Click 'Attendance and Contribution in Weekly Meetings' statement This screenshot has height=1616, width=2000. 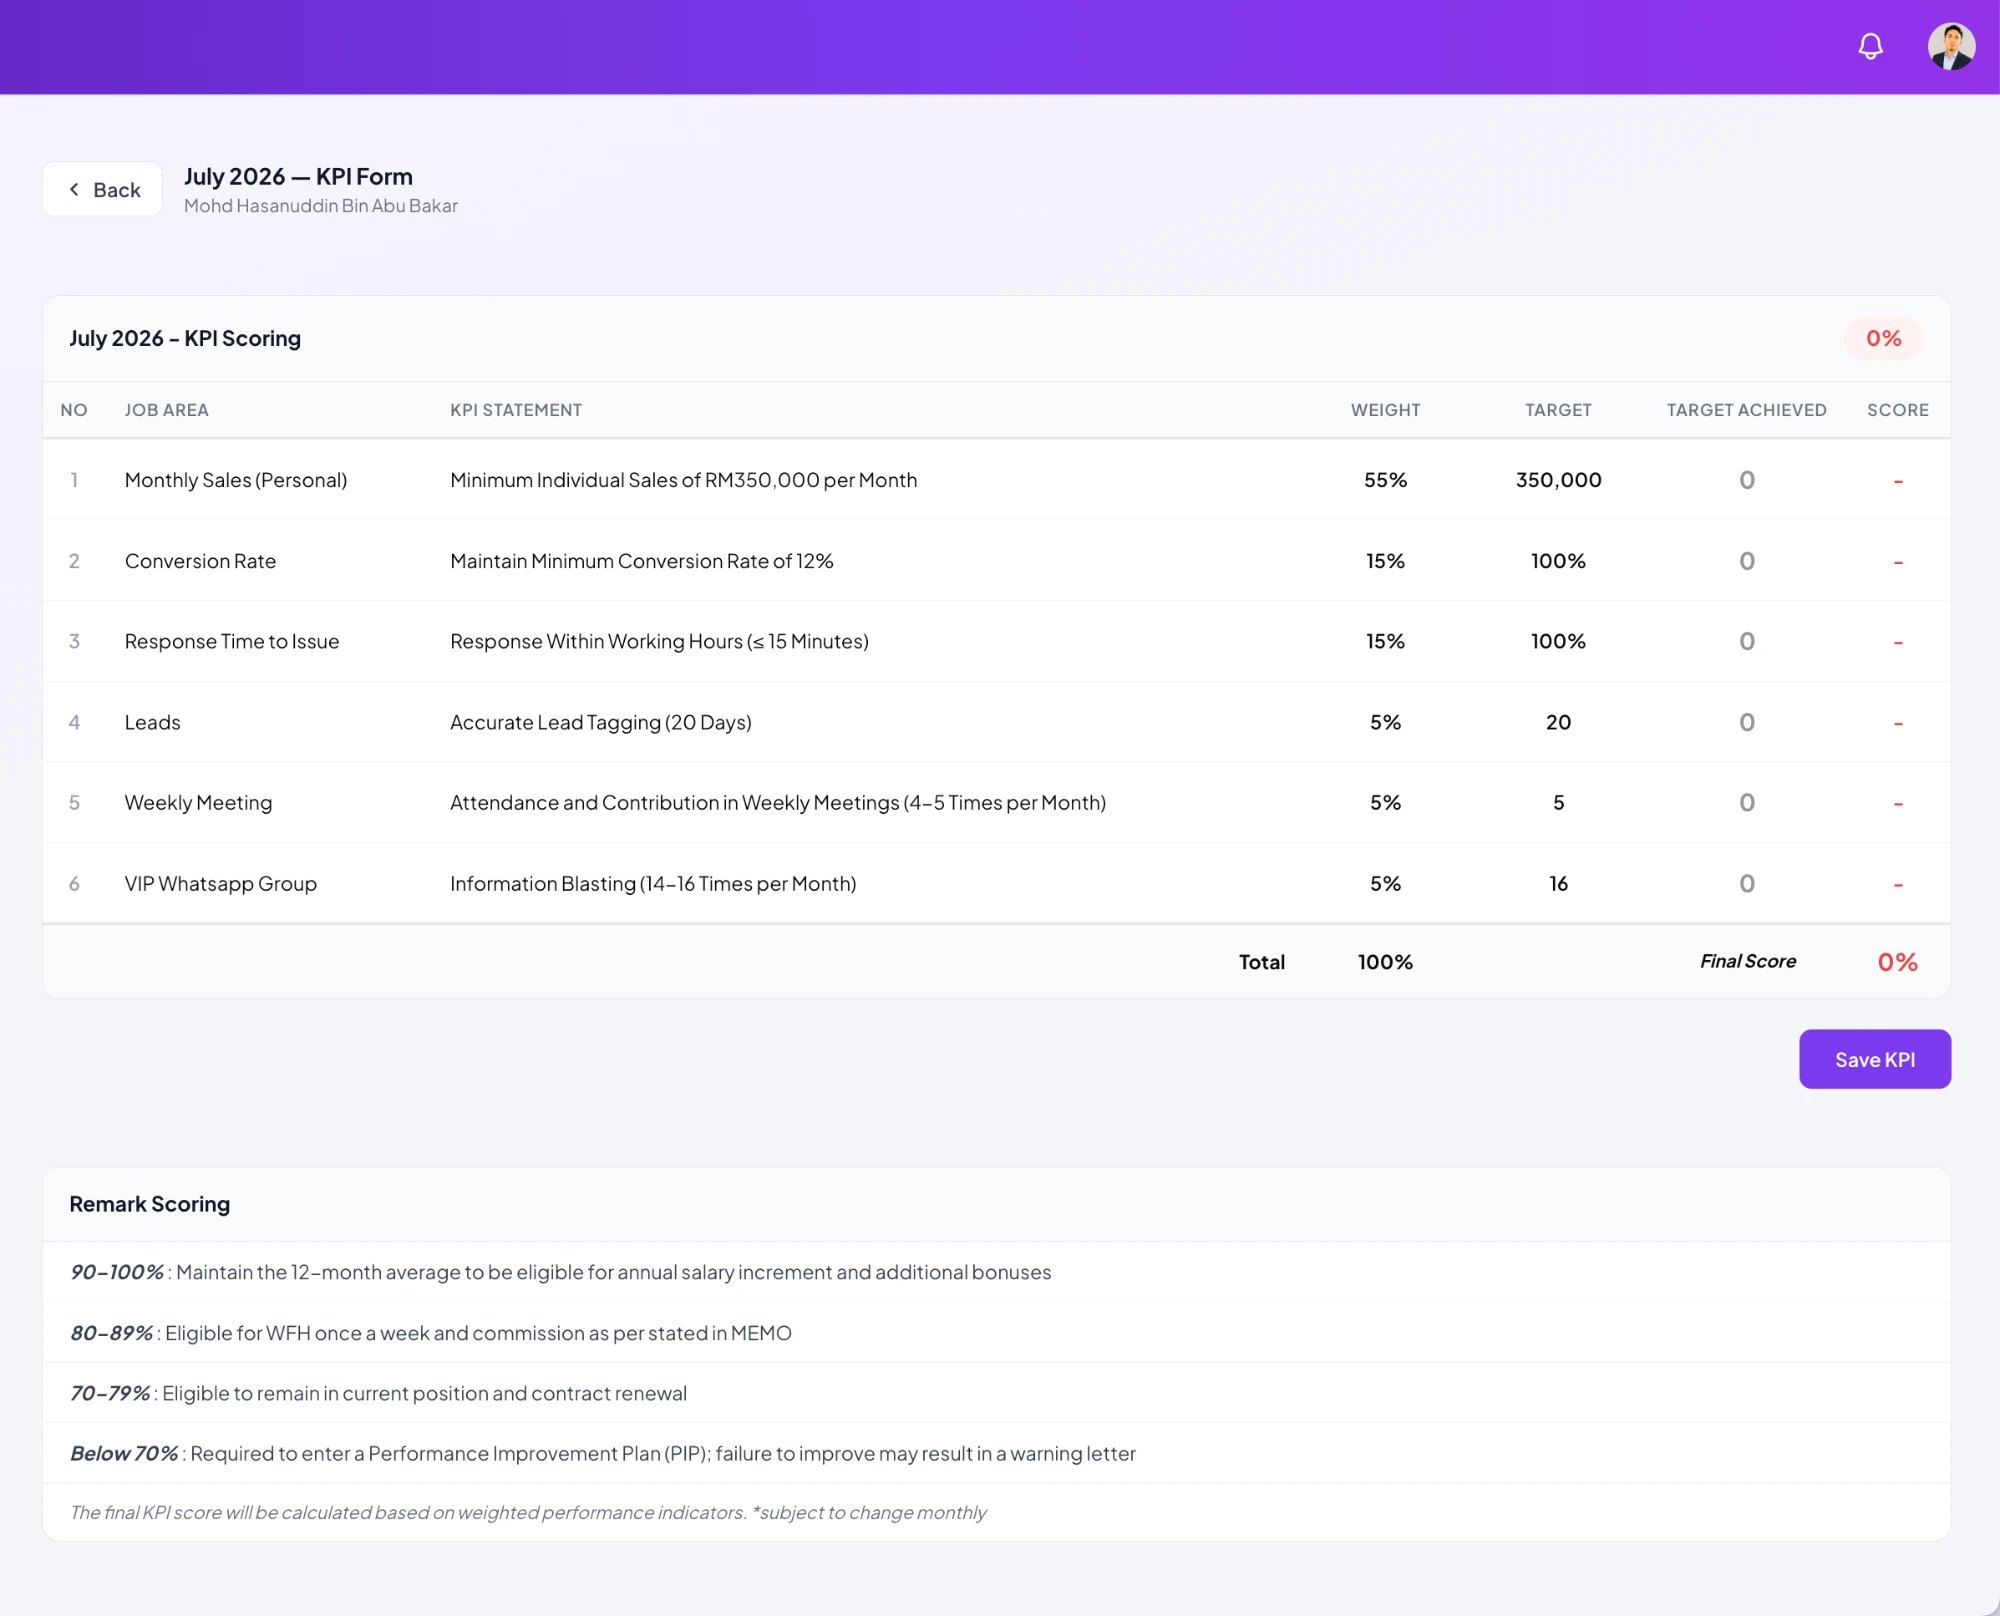pyautogui.click(x=778, y=803)
